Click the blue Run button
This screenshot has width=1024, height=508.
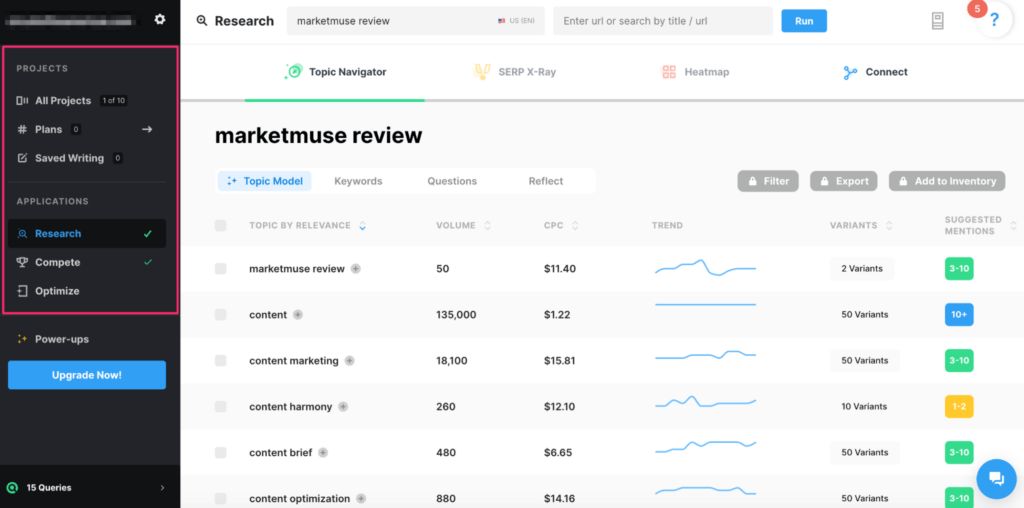pyautogui.click(x=803, y=21)
